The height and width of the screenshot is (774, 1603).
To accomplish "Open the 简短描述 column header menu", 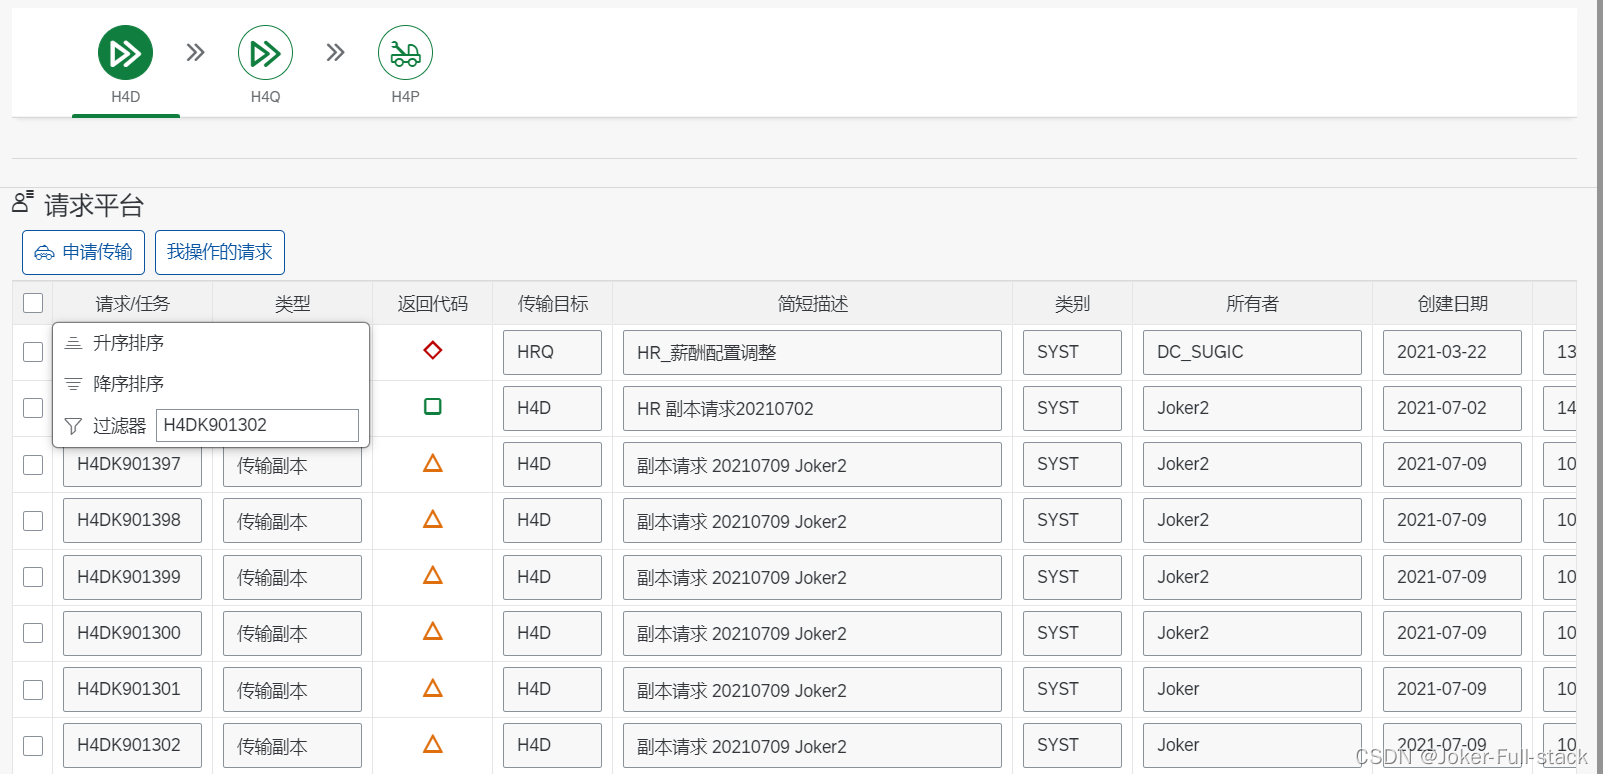I will (813, 303).
